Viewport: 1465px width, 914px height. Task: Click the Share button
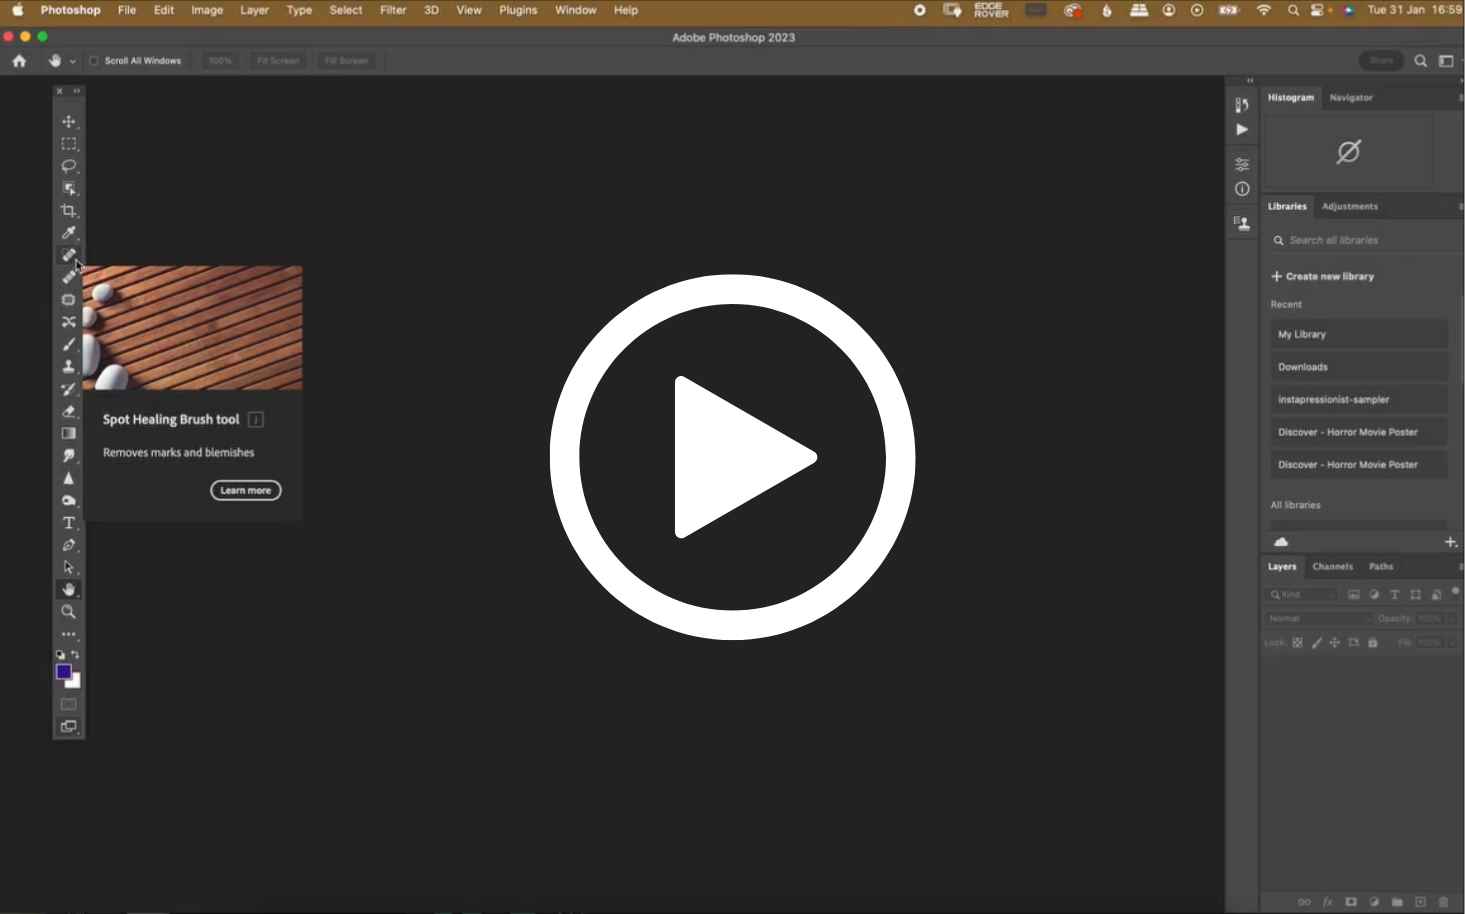coord(1381,61)
